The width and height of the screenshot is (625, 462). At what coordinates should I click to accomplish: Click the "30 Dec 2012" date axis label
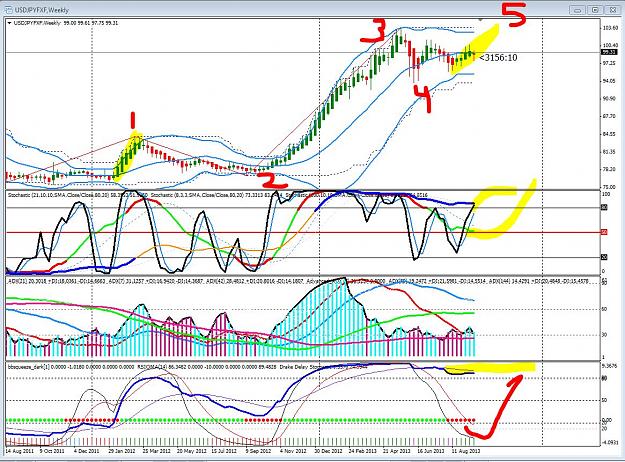click(328, 451)
